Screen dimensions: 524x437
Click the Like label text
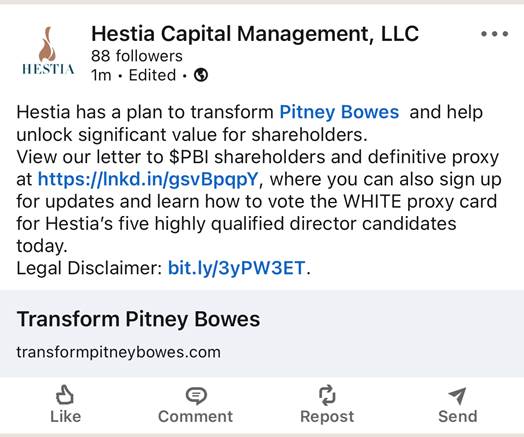[x=66, y=417]
